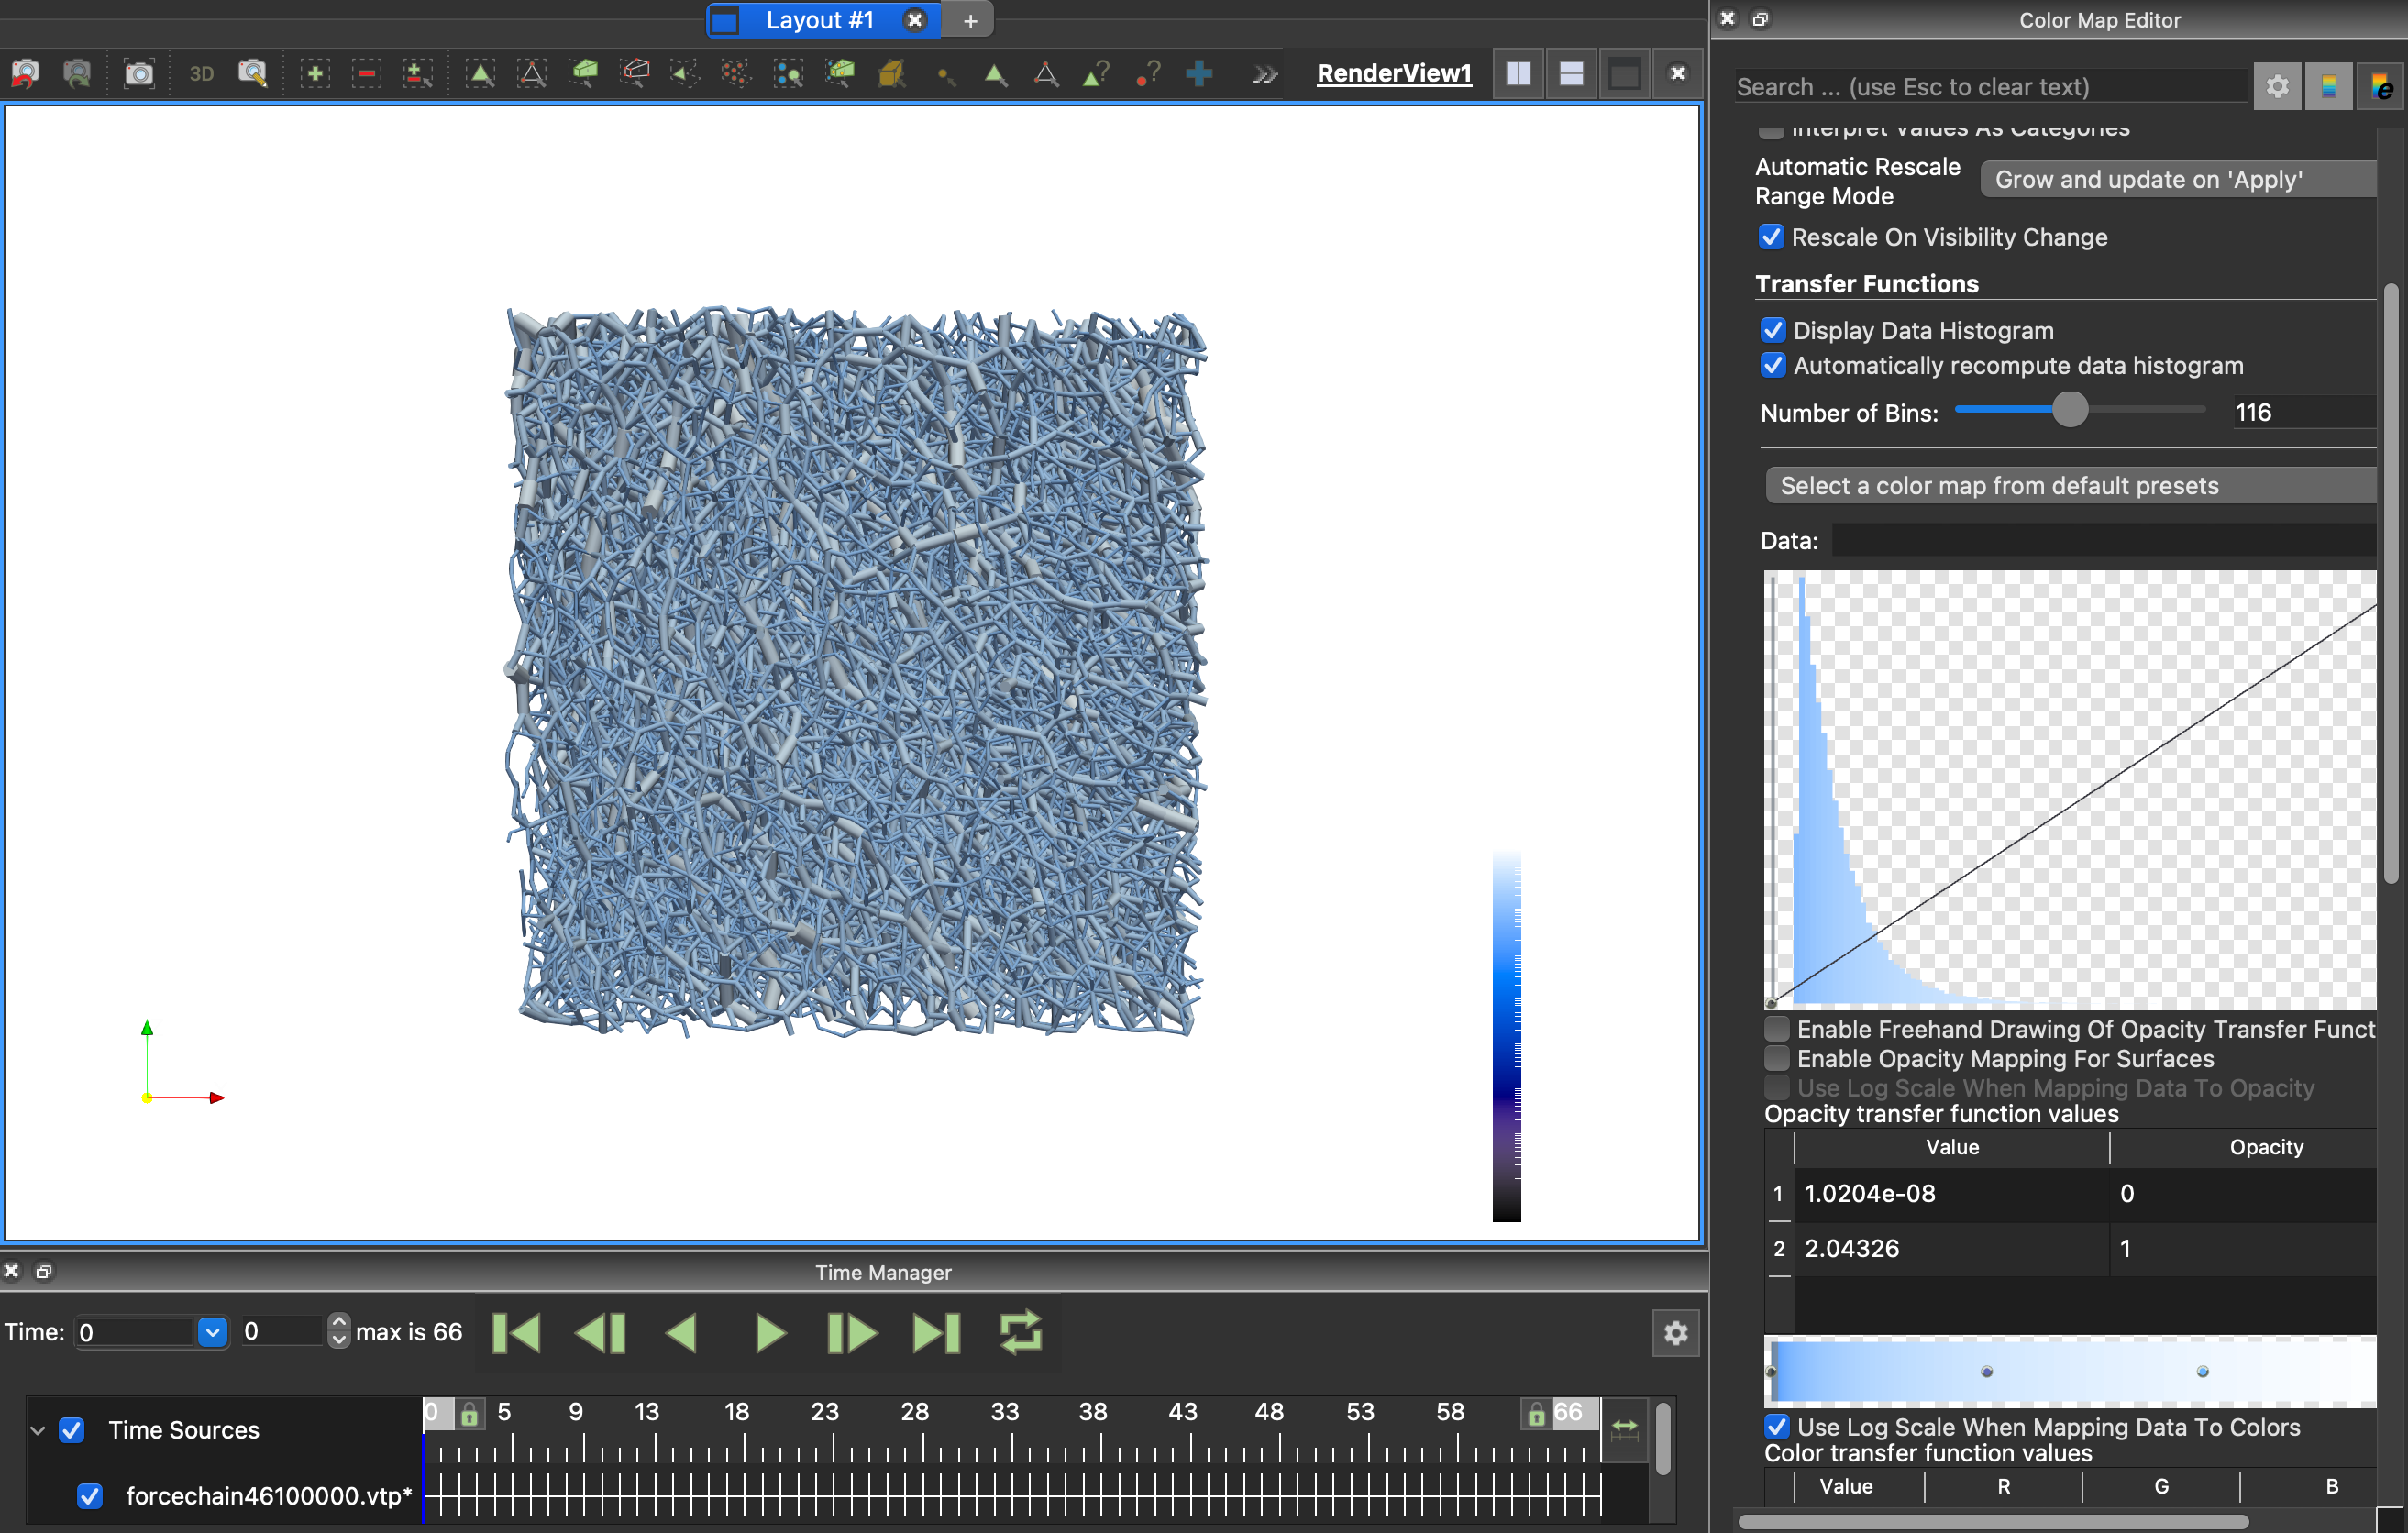
Task: Click the add selection plus icon
Action: [314, 73]
